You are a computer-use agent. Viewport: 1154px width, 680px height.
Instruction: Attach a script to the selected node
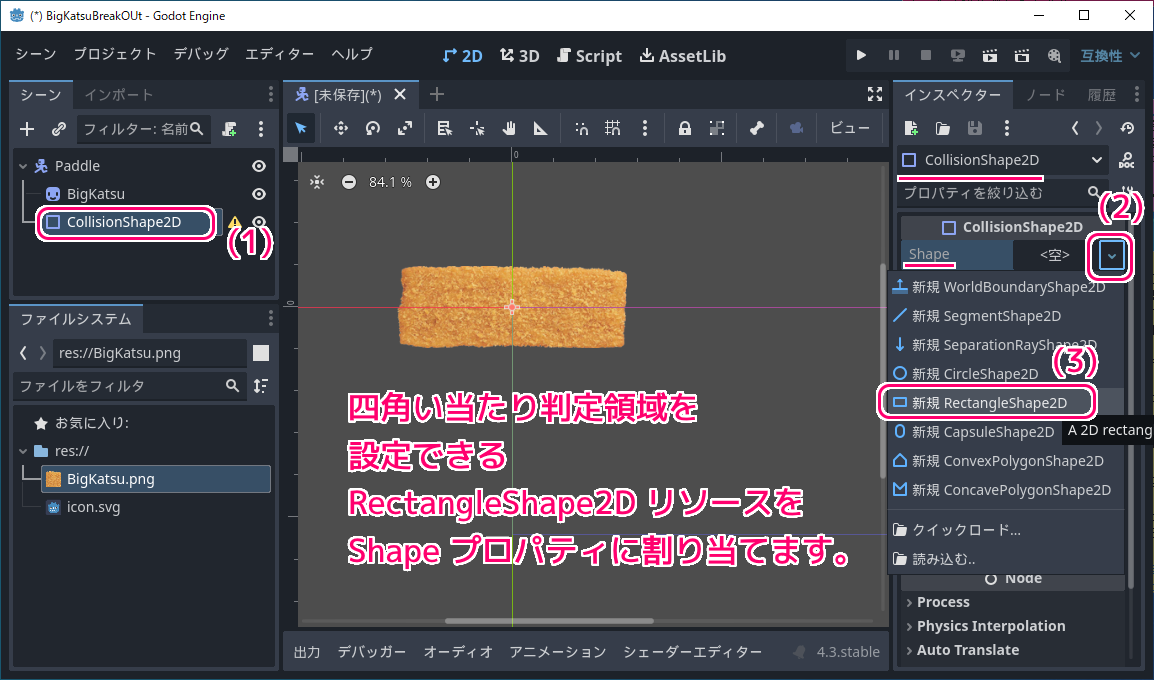(230, 129)
